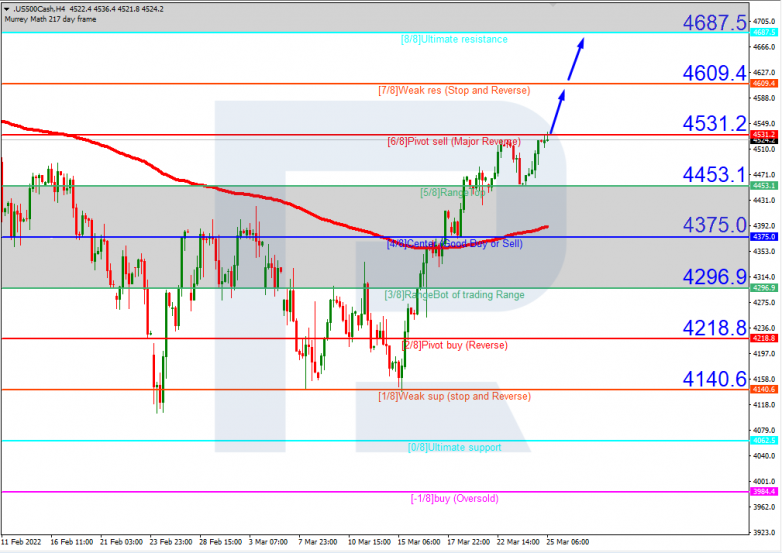Screen dimensions: 782x553
Task: Click the orange 4609.4 price axis tag
Action: [x=764, y=83]
